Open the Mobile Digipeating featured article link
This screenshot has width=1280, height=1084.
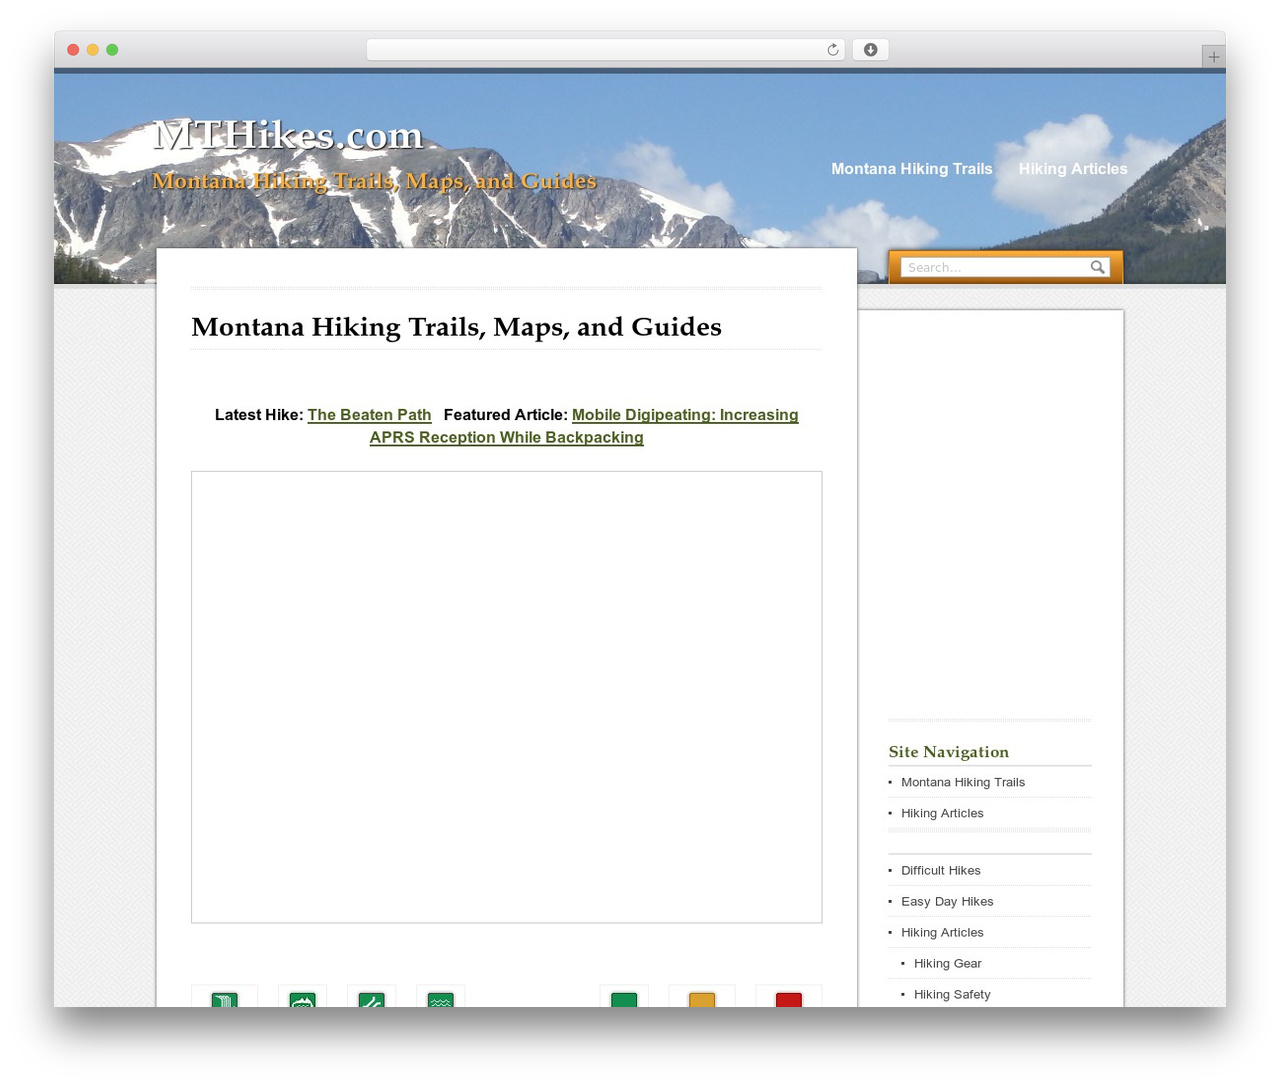(584, 426)
